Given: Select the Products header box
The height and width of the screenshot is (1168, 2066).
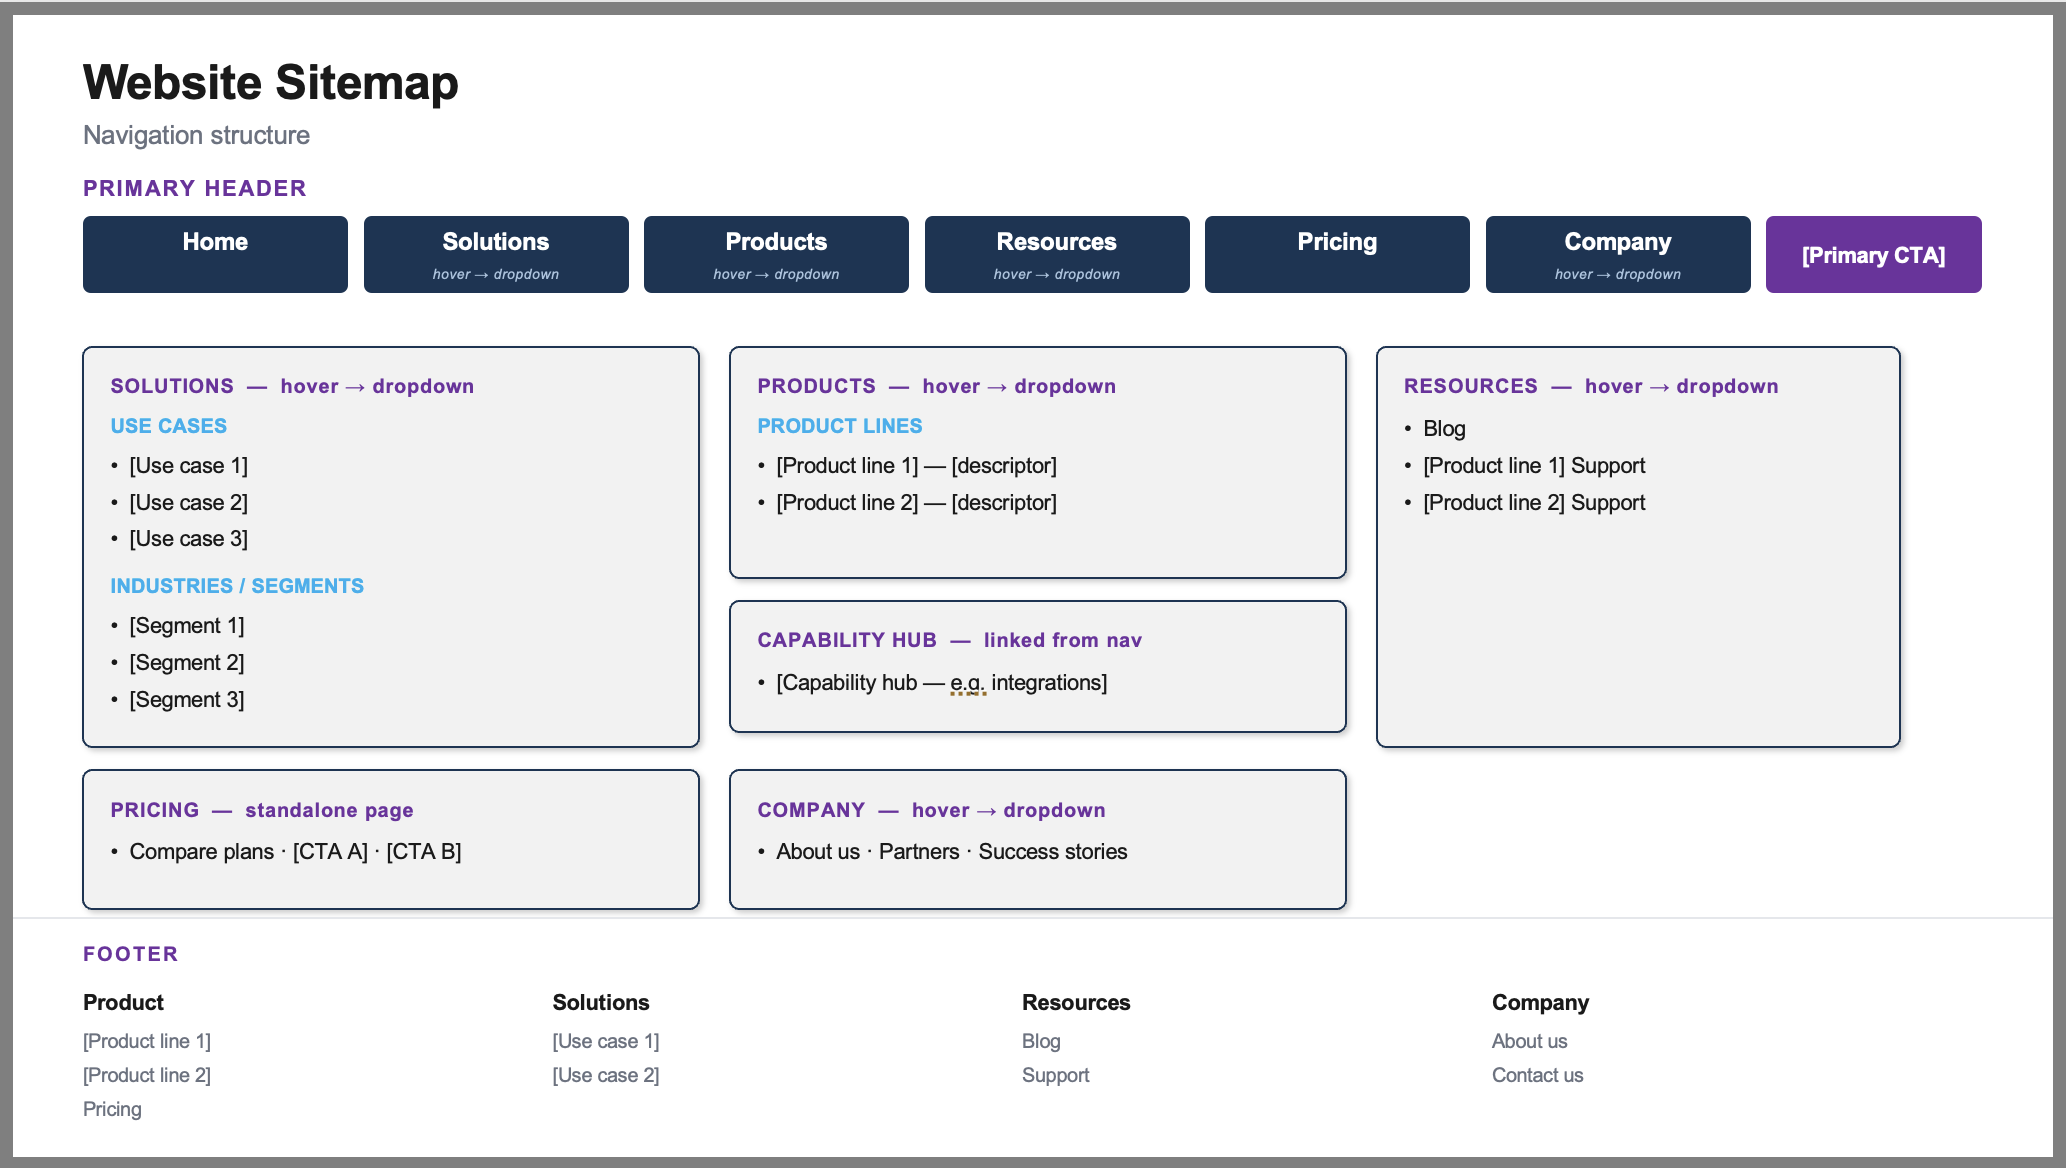Looking at the screenshot, I should tap(776, 254).
